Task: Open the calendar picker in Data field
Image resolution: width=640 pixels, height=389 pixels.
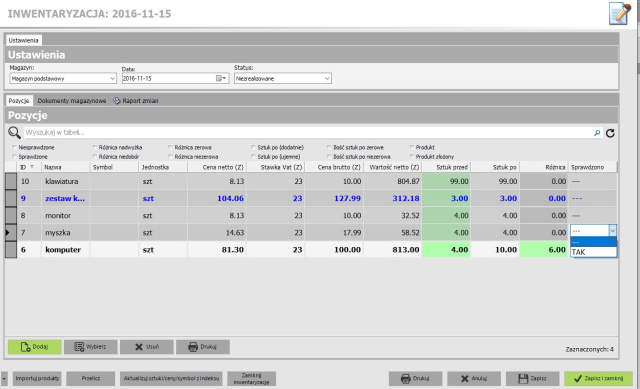Action: click(221, 78)
